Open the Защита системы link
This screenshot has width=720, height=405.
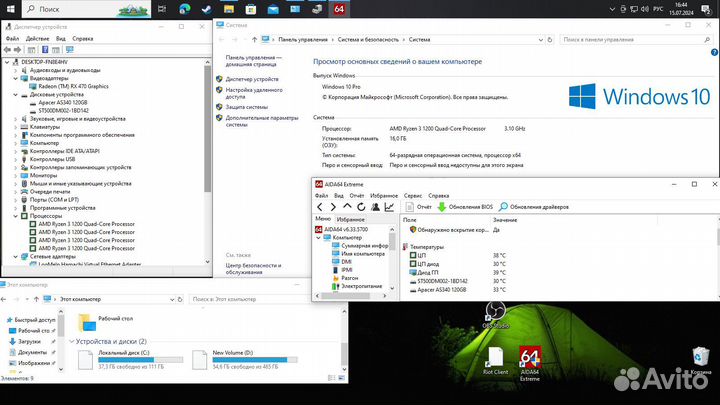247,107
